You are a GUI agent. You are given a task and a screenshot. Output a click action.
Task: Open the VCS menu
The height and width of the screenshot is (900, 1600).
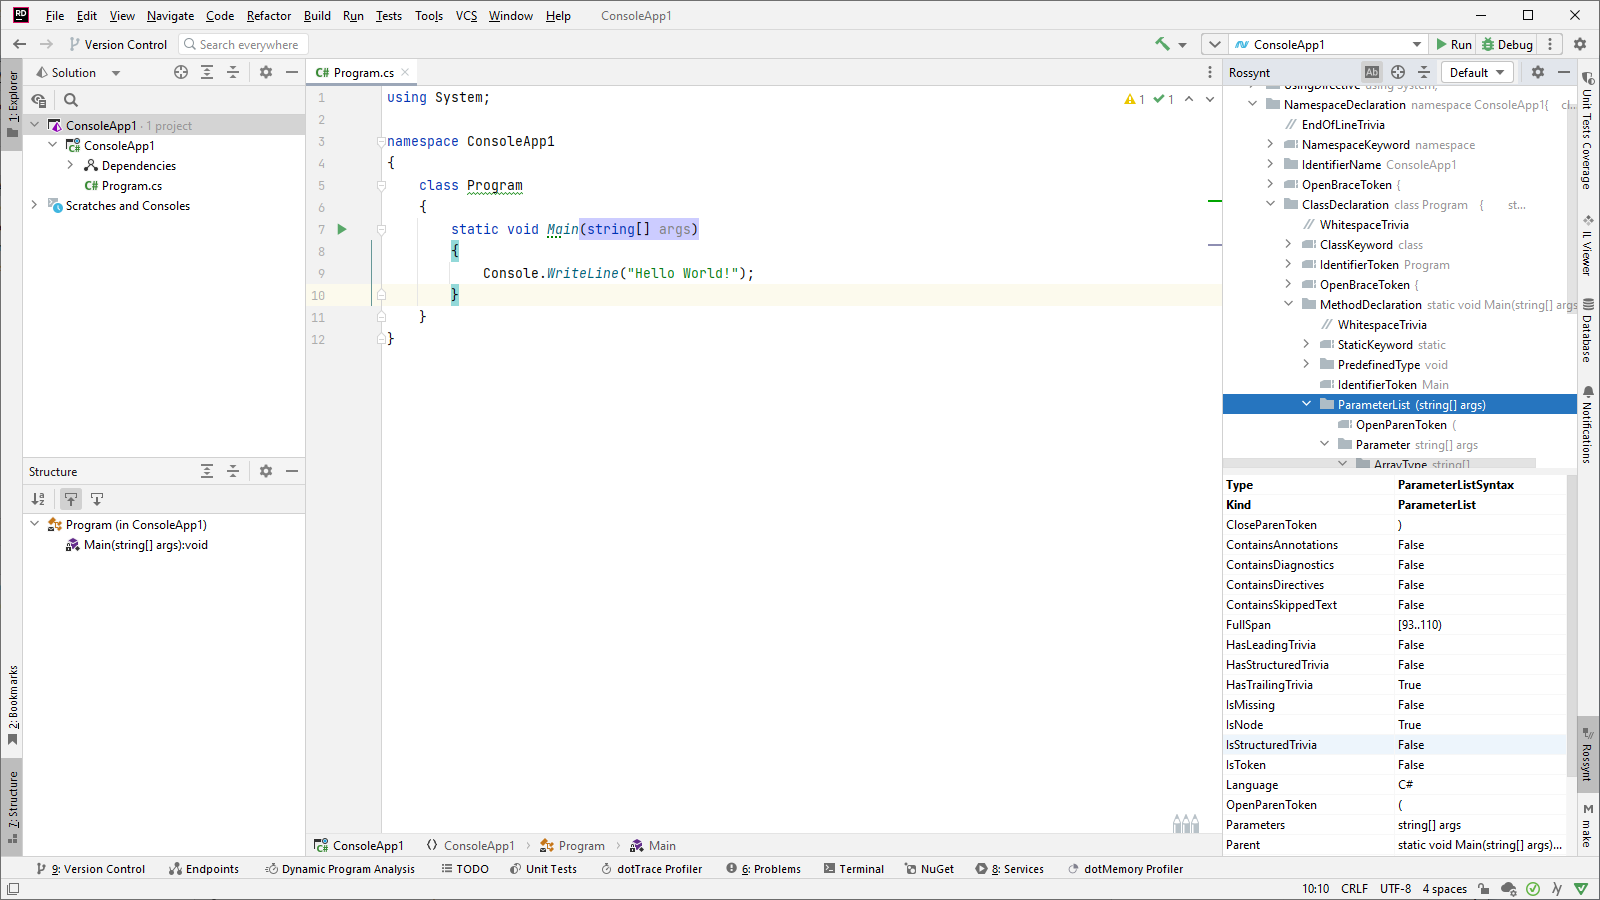click(466, 15)
